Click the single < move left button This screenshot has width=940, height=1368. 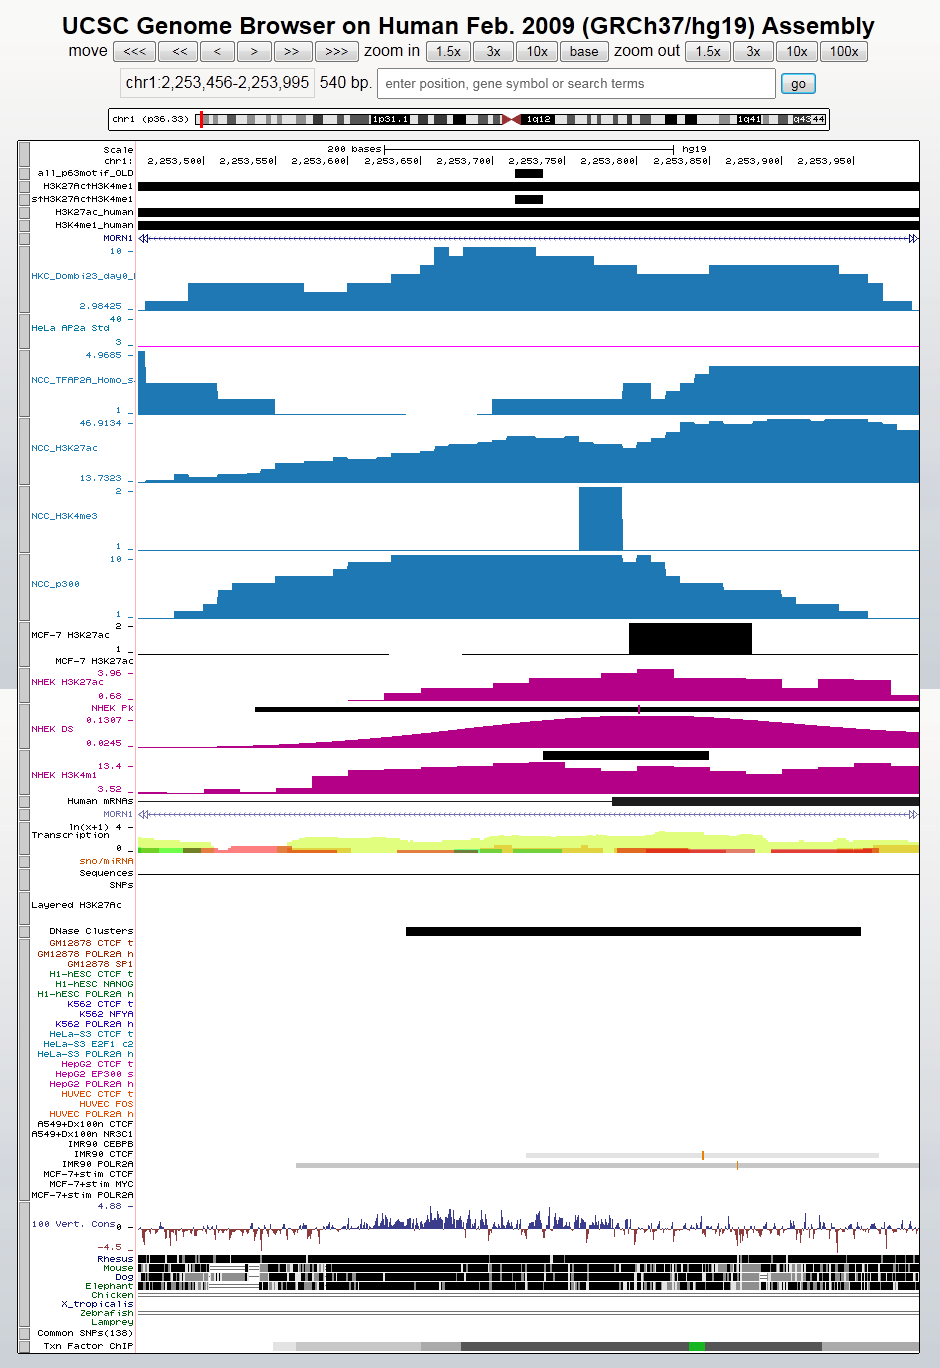(217, 52)
